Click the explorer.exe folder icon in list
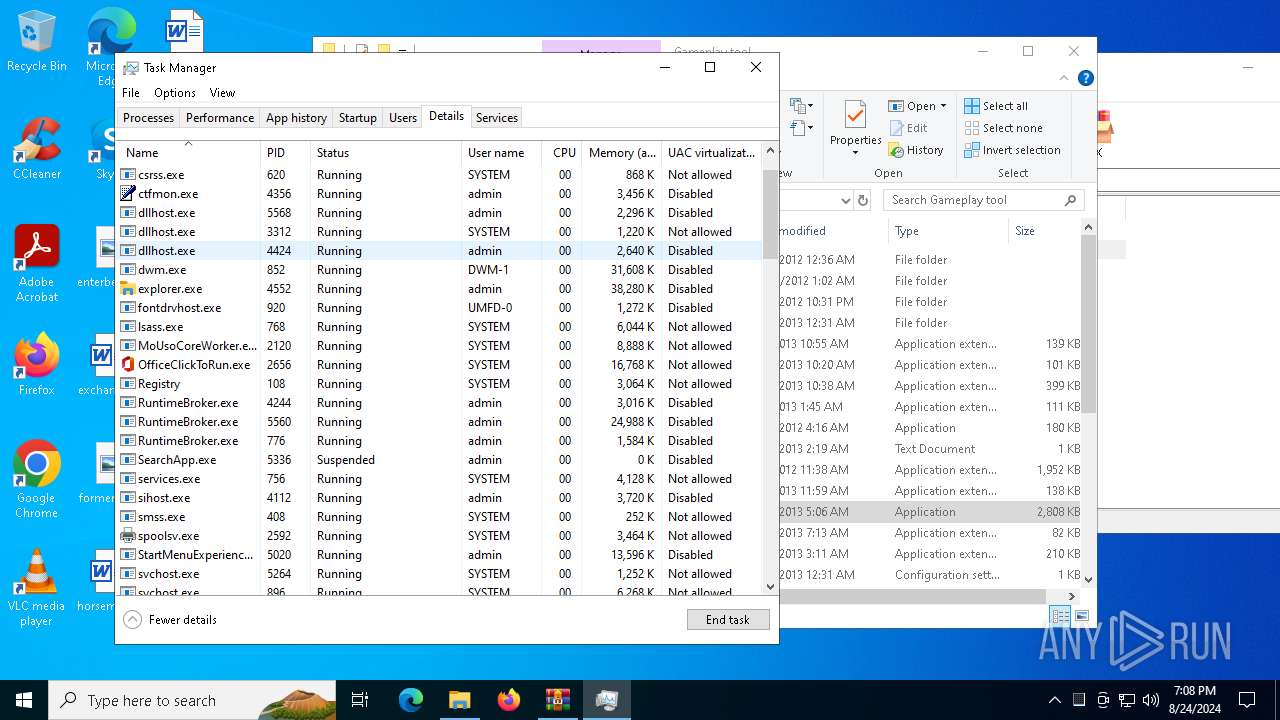1280x720 pixels. (x=128, y=289)
